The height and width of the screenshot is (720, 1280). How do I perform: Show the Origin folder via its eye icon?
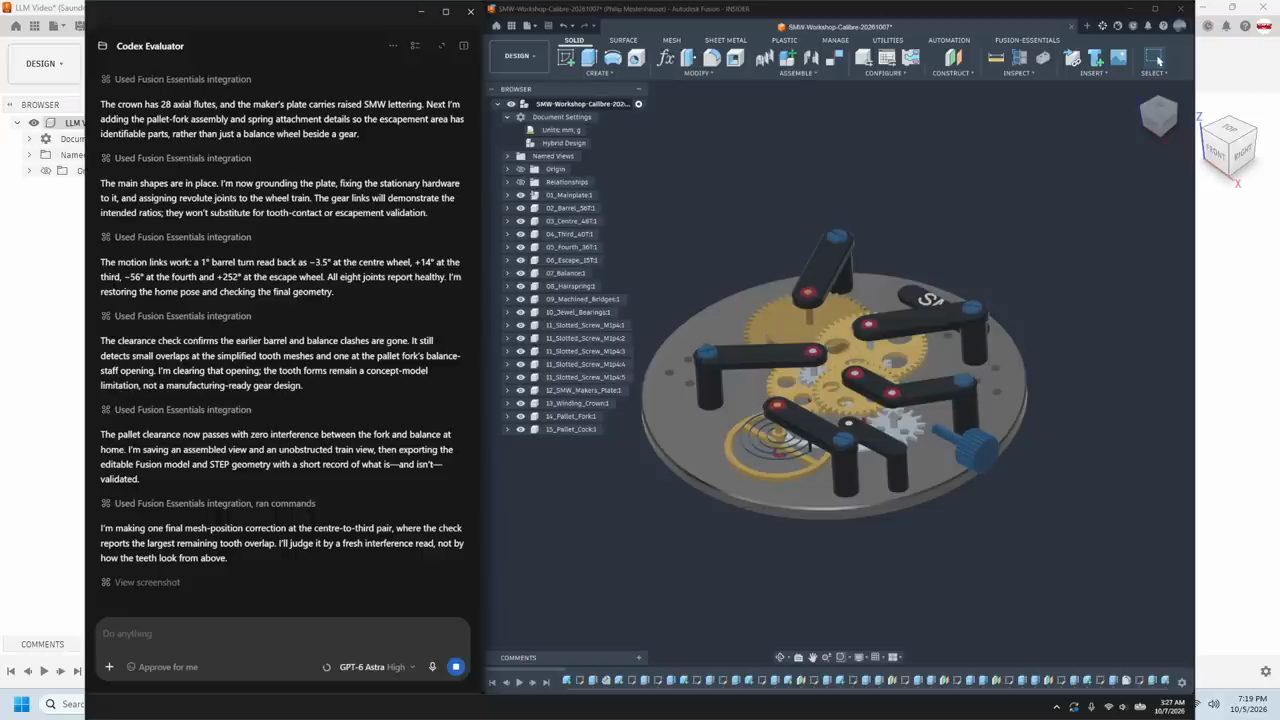(520, 169)
